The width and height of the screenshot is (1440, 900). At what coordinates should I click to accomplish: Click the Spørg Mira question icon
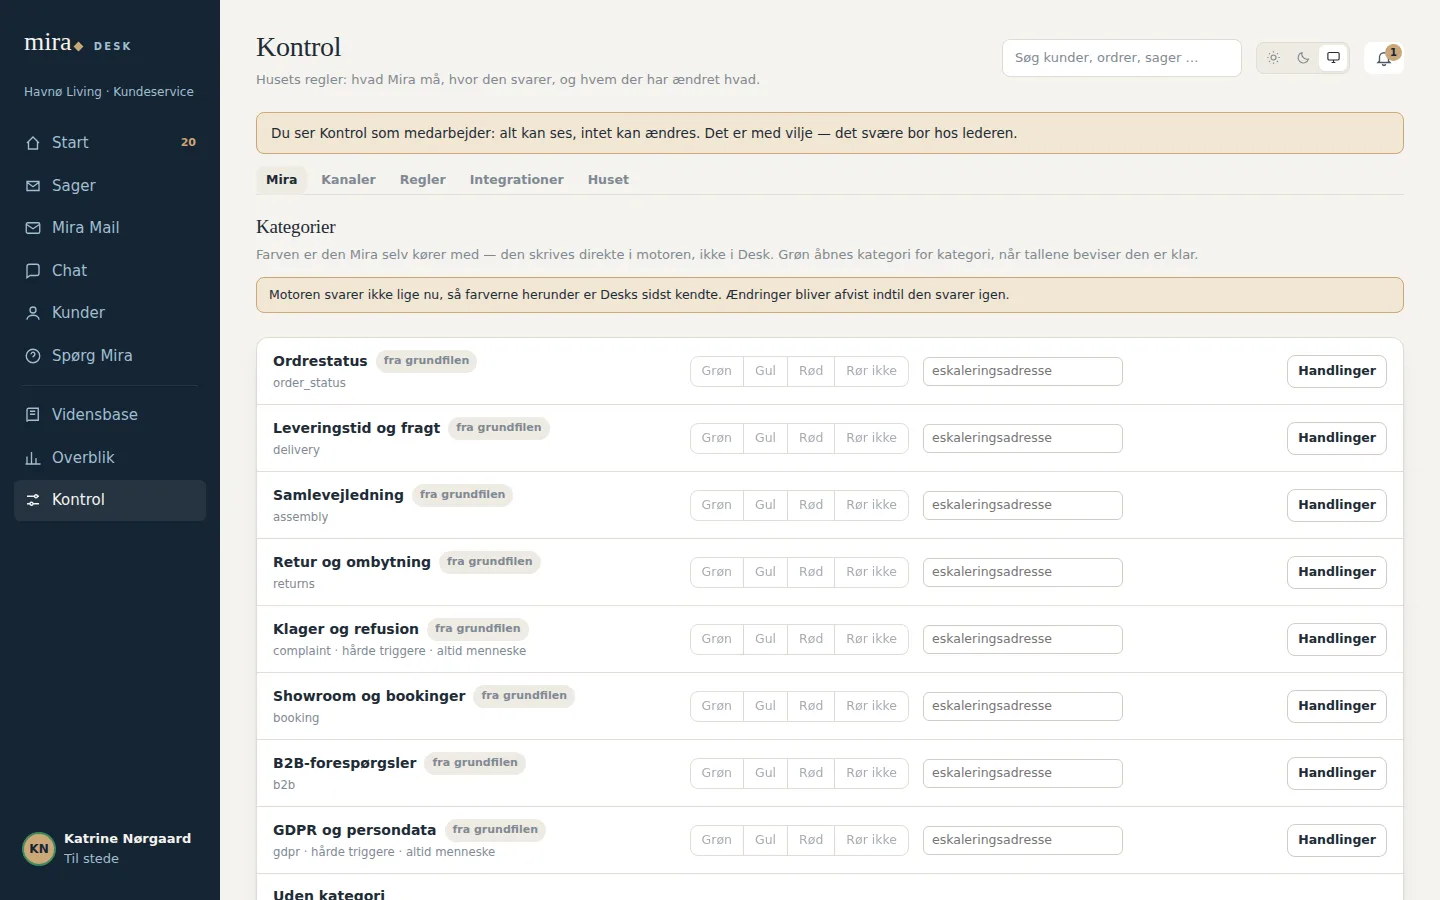coord(33,356)
